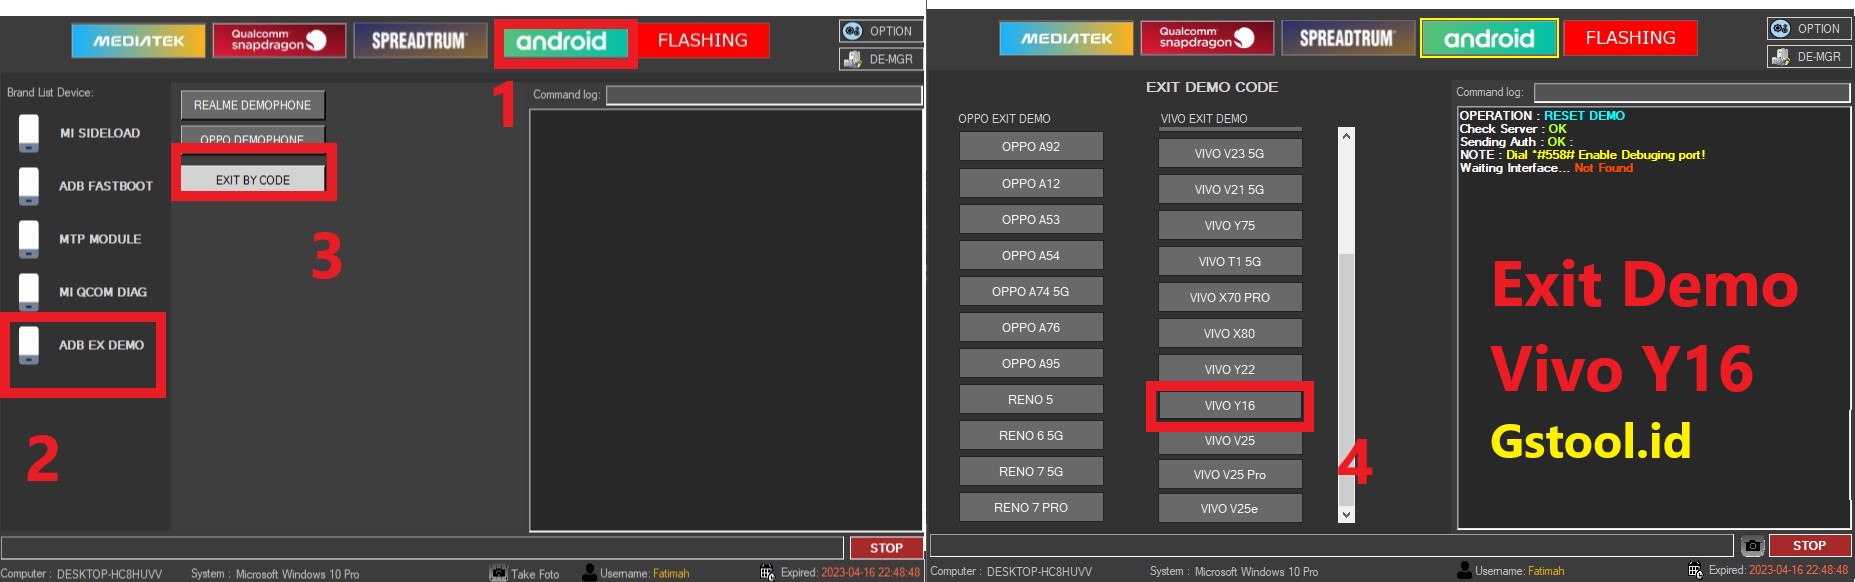Choose VIVO X80 exit demo
This screenshot has width=1855, height=582.
click(x=1230, y=333)
